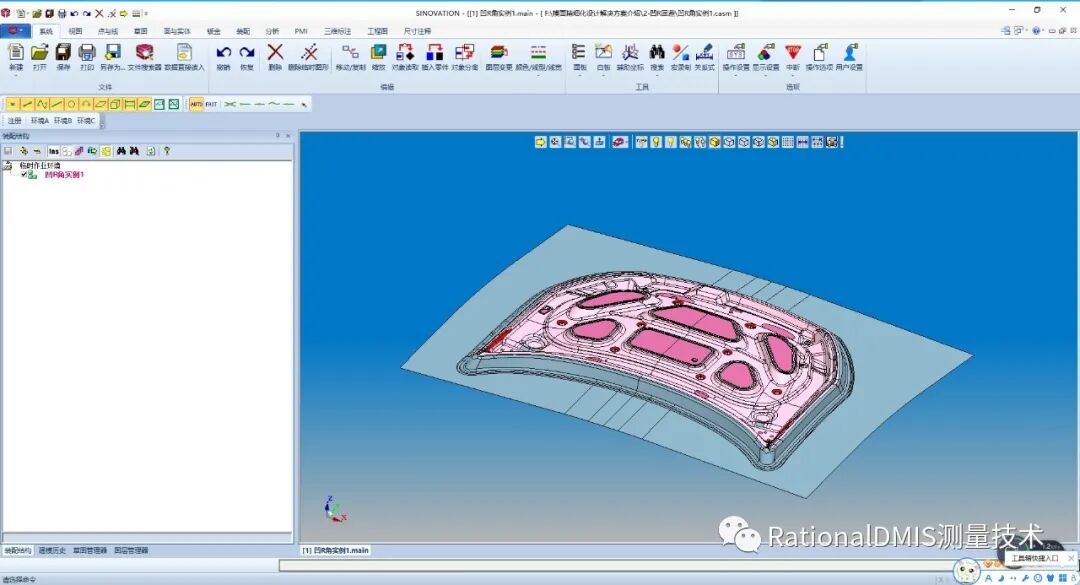This screenshot has height=585, width=1080.
Task: Switch to the 视图 ribbon tab
Action: tap(75, 31)
